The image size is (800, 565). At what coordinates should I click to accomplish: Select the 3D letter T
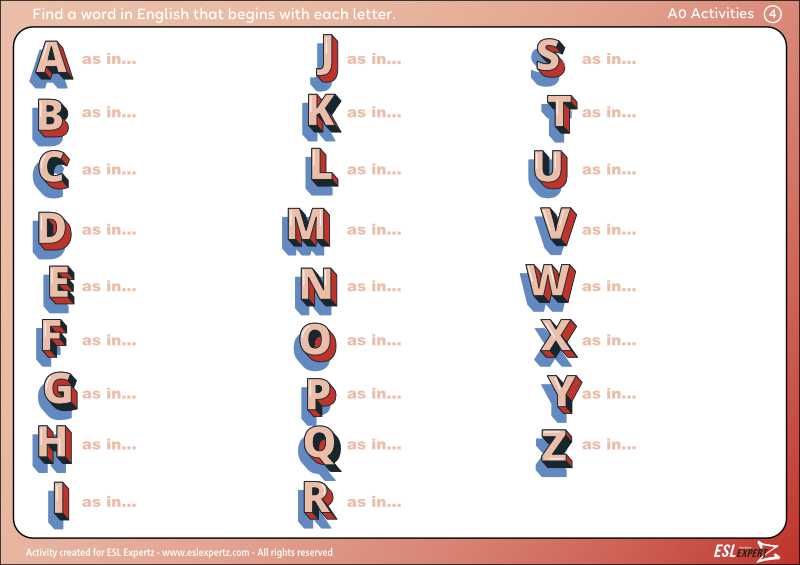(559, 117)
